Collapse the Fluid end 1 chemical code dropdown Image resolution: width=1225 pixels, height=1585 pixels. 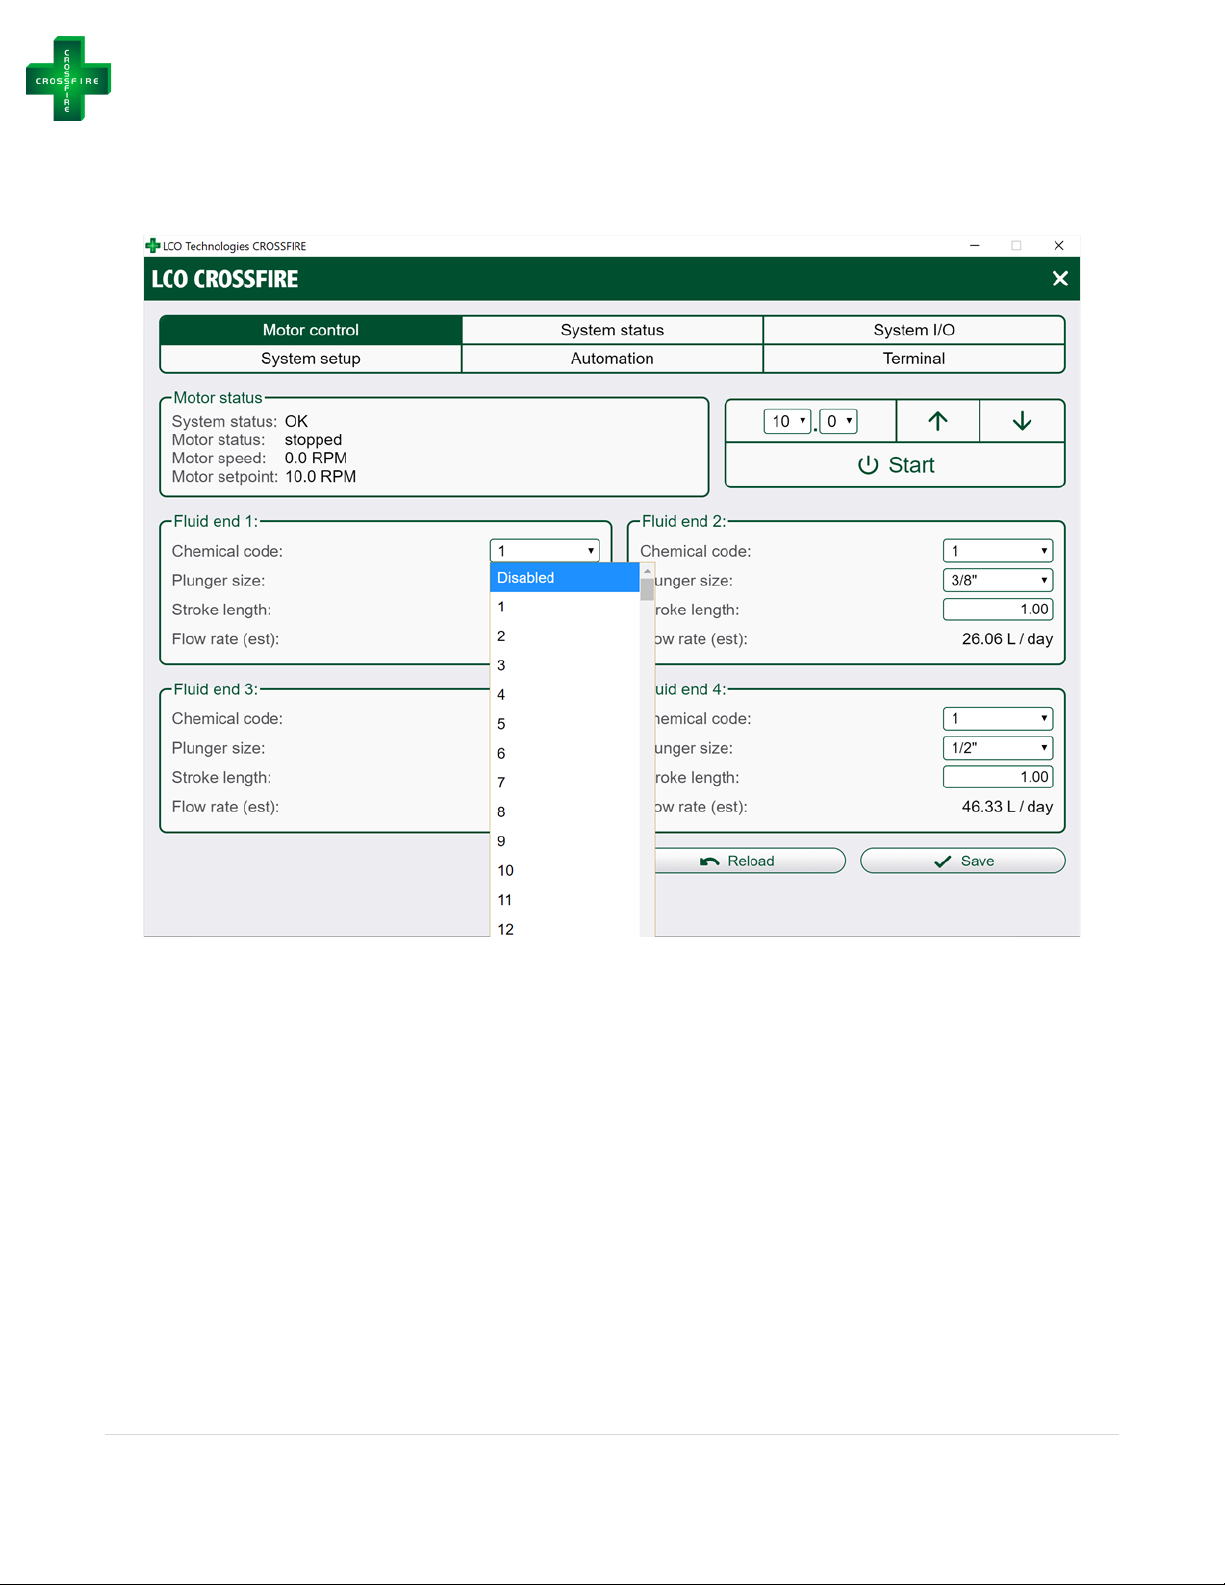545,551
